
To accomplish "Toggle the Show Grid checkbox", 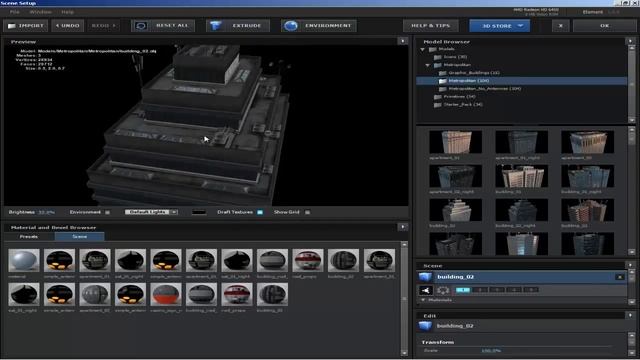I will tap(307, 212).
